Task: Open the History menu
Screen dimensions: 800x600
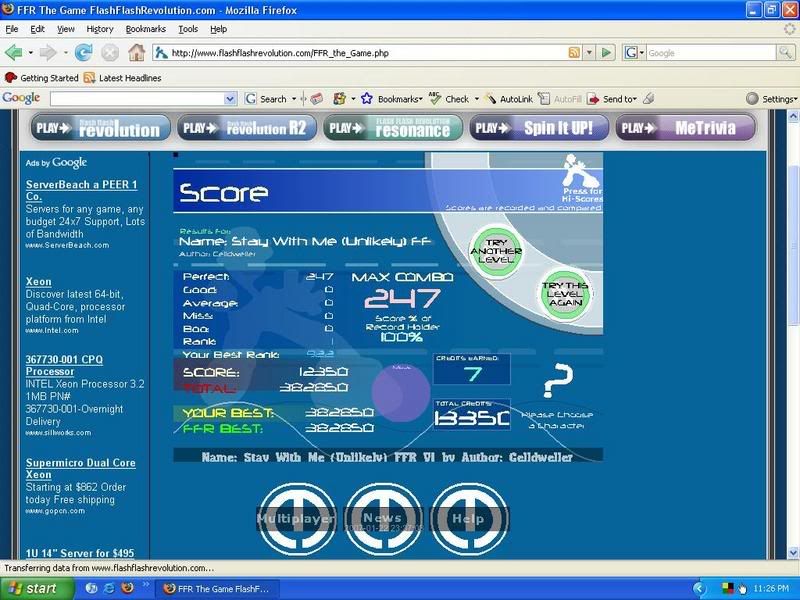Action: (100, 29)
